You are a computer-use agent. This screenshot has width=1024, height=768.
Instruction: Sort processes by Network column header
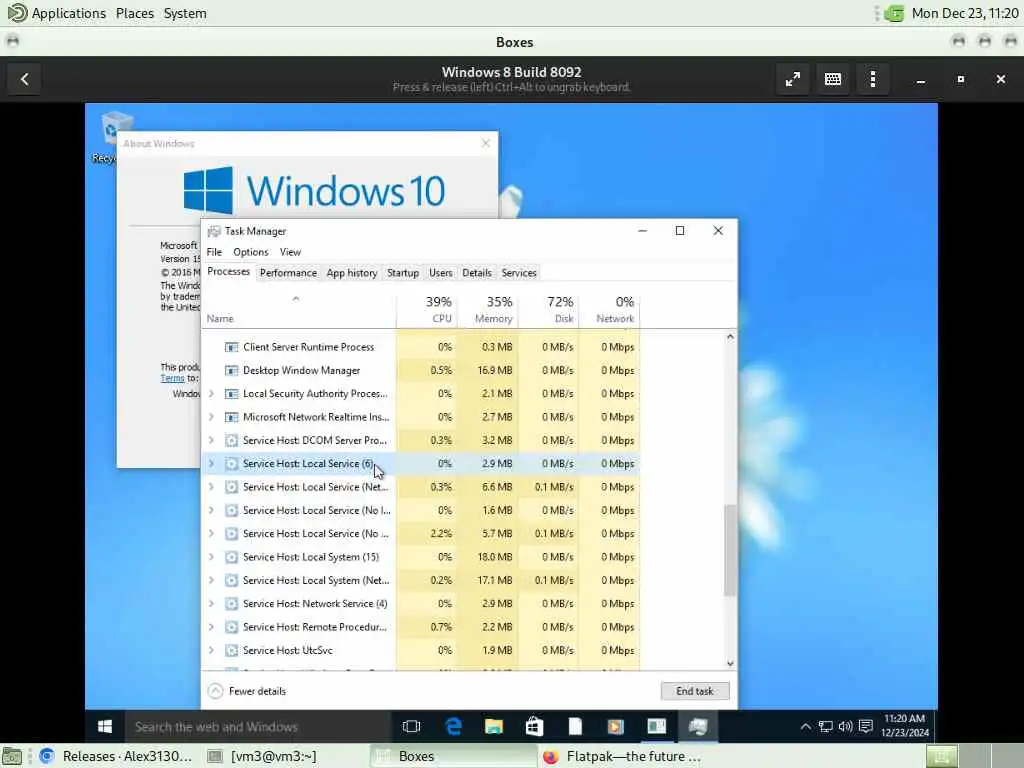(609, 310)
